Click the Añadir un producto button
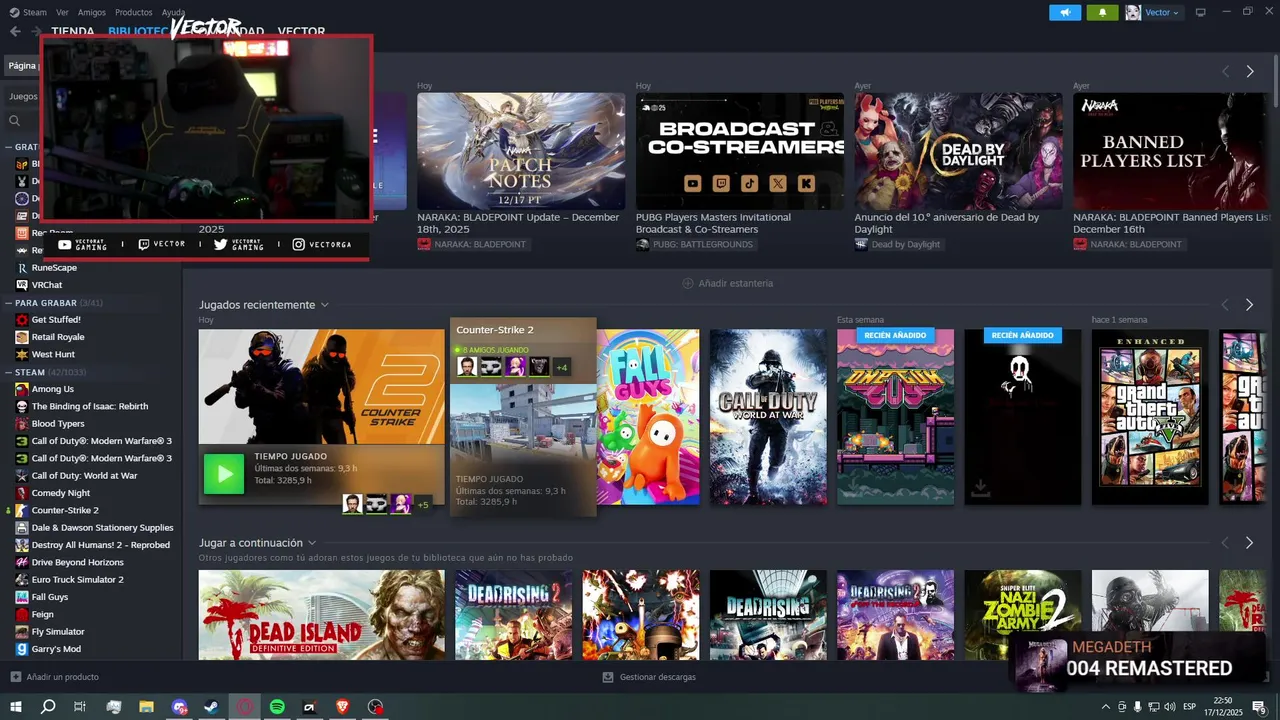This screenshot has height=720, width=1280. (55, 677)
